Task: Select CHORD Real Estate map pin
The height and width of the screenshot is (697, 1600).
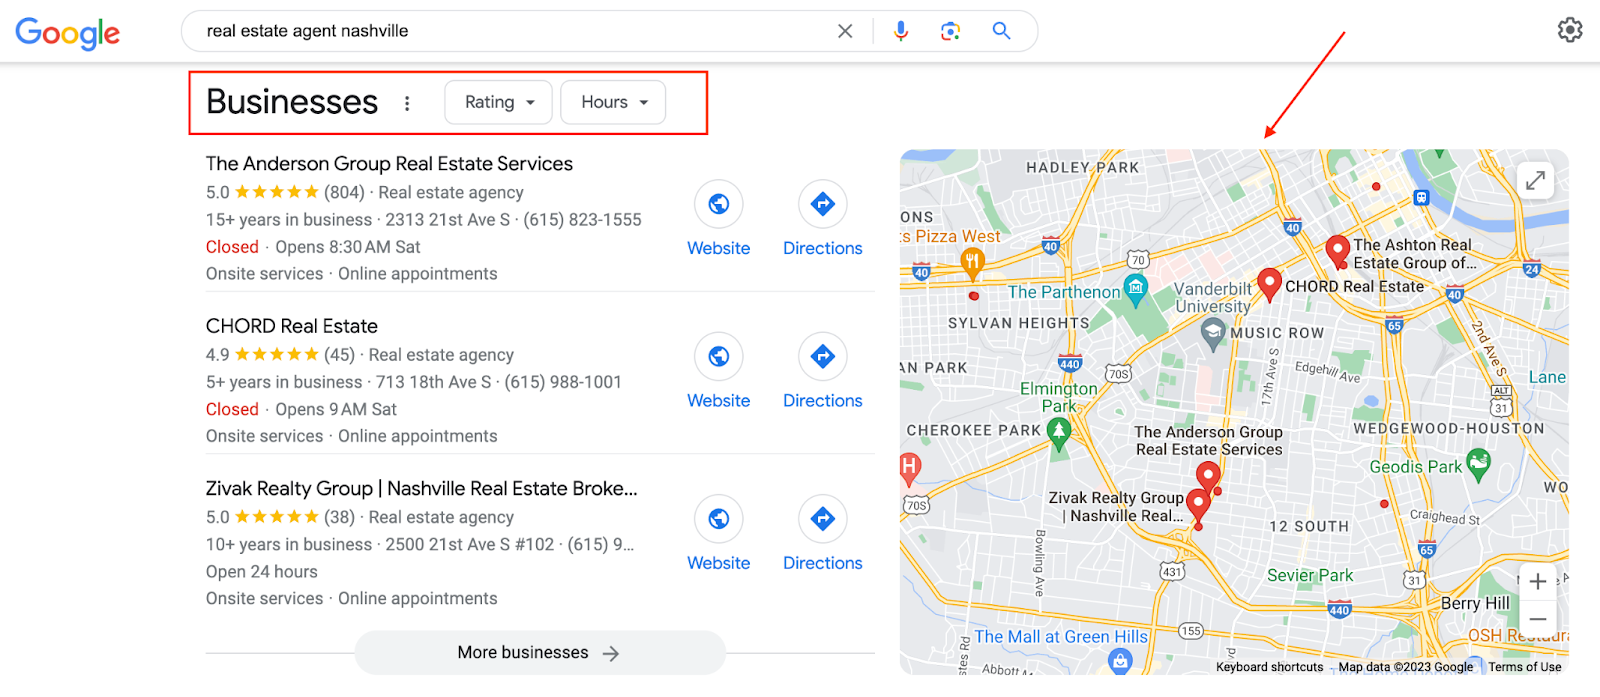Action: 1269,285
